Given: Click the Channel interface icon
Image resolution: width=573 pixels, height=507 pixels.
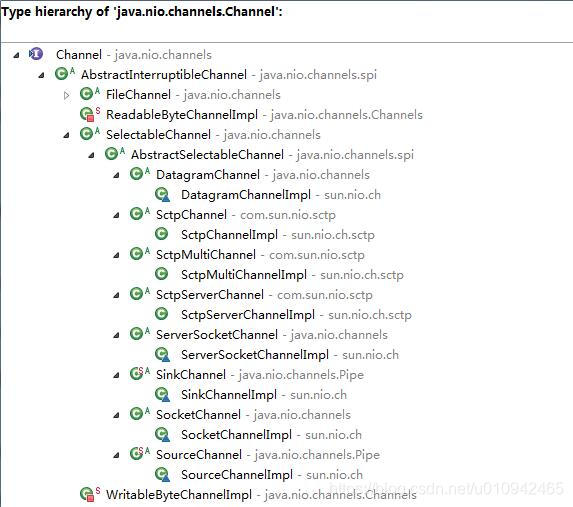Looking at the screenshot, I should (36, 54).
